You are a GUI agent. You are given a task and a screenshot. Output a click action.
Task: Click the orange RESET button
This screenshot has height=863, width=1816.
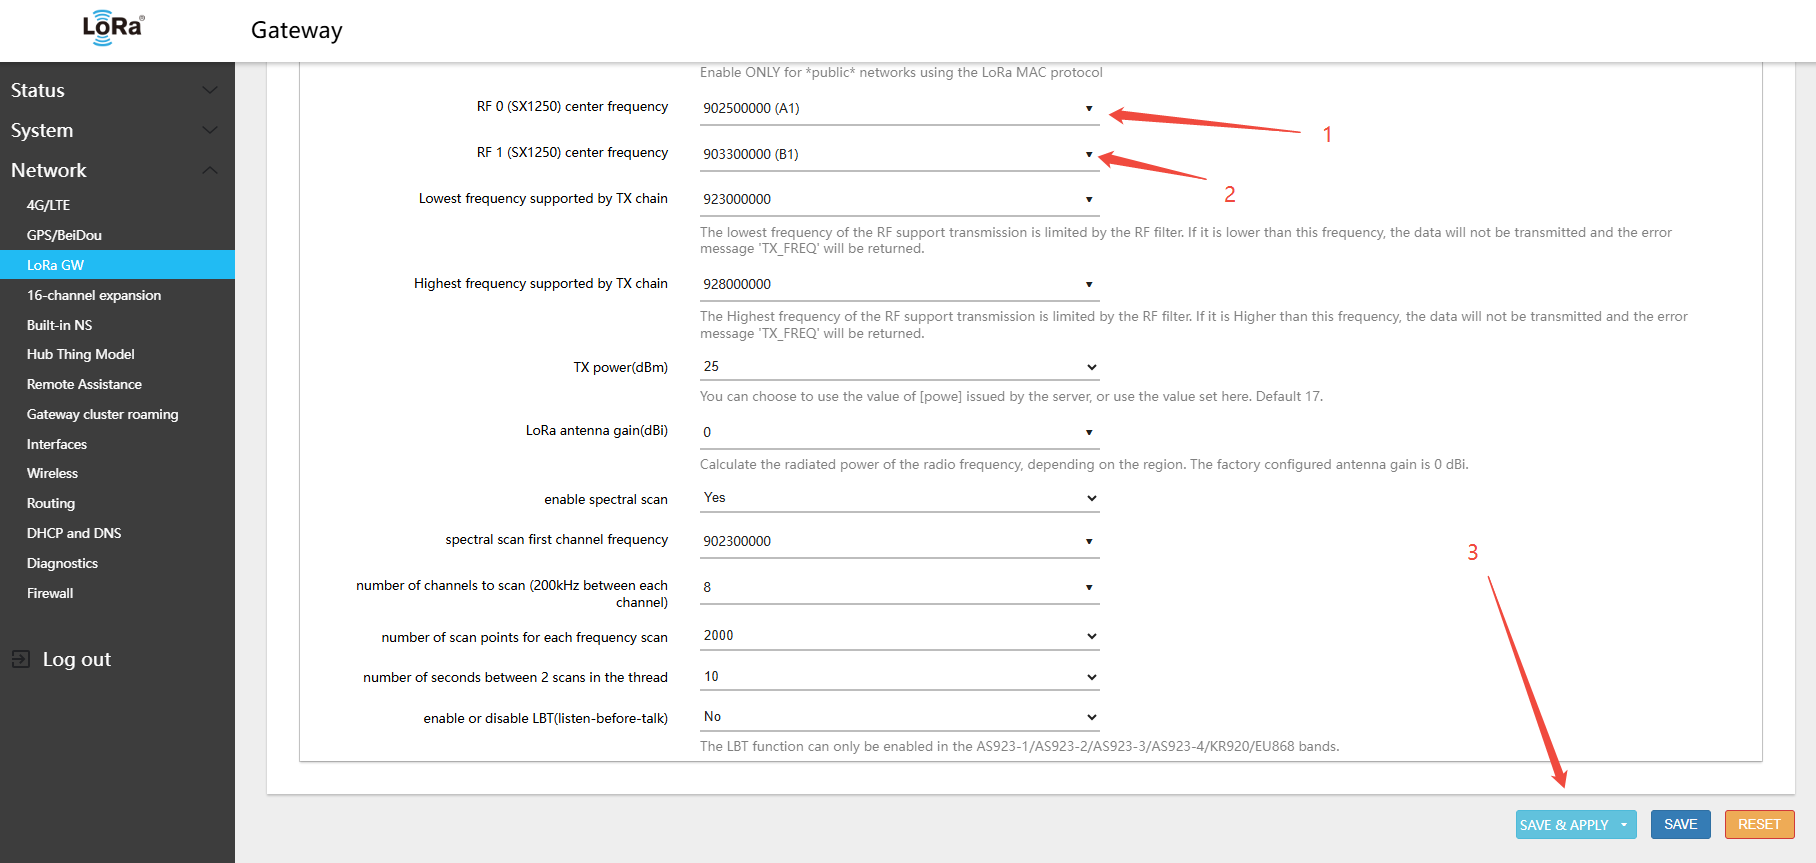(x=1759, y=824)
